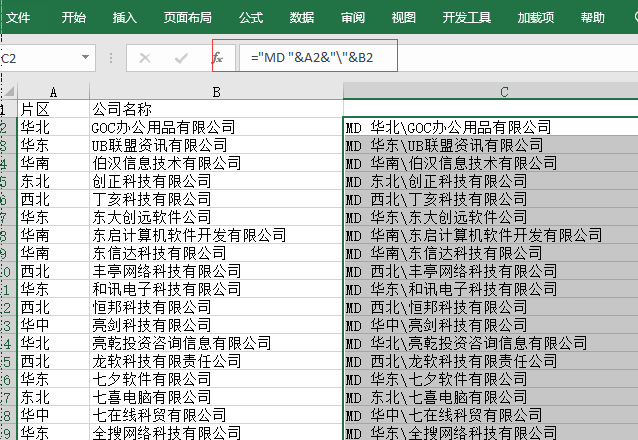Select cell MD 华中\七在线科贸有限公司

[491, 415]
